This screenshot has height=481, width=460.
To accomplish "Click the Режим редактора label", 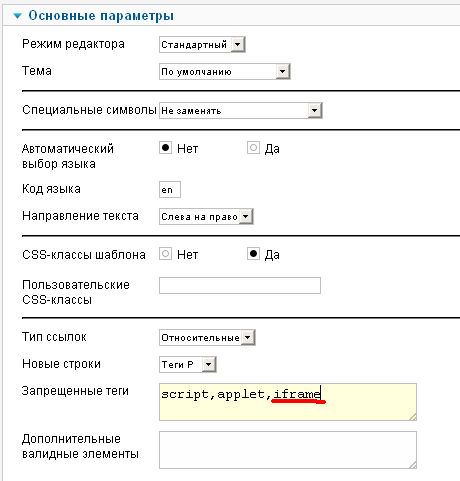I will click(x=73, y=44).
